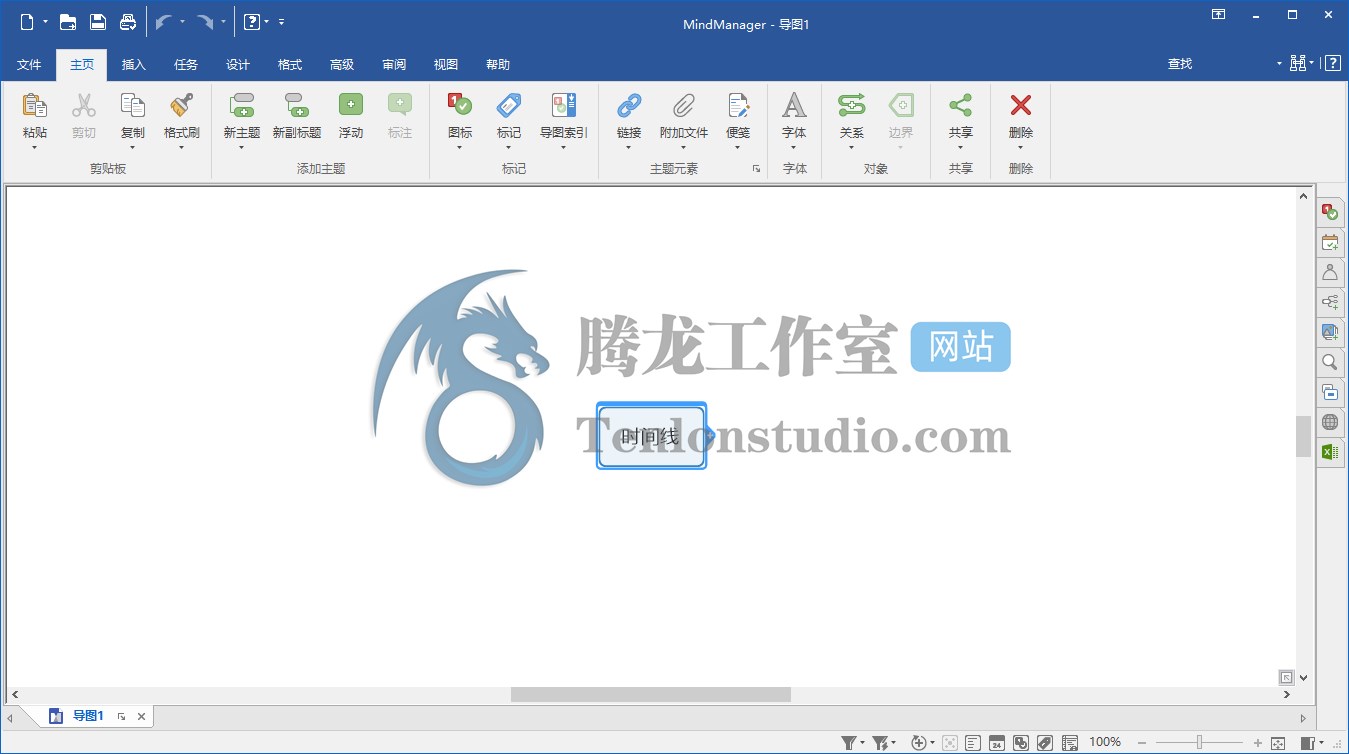1349x754 pixels.
Task: Switch to the 视图 ribbon tab
Action: [445, 64]
